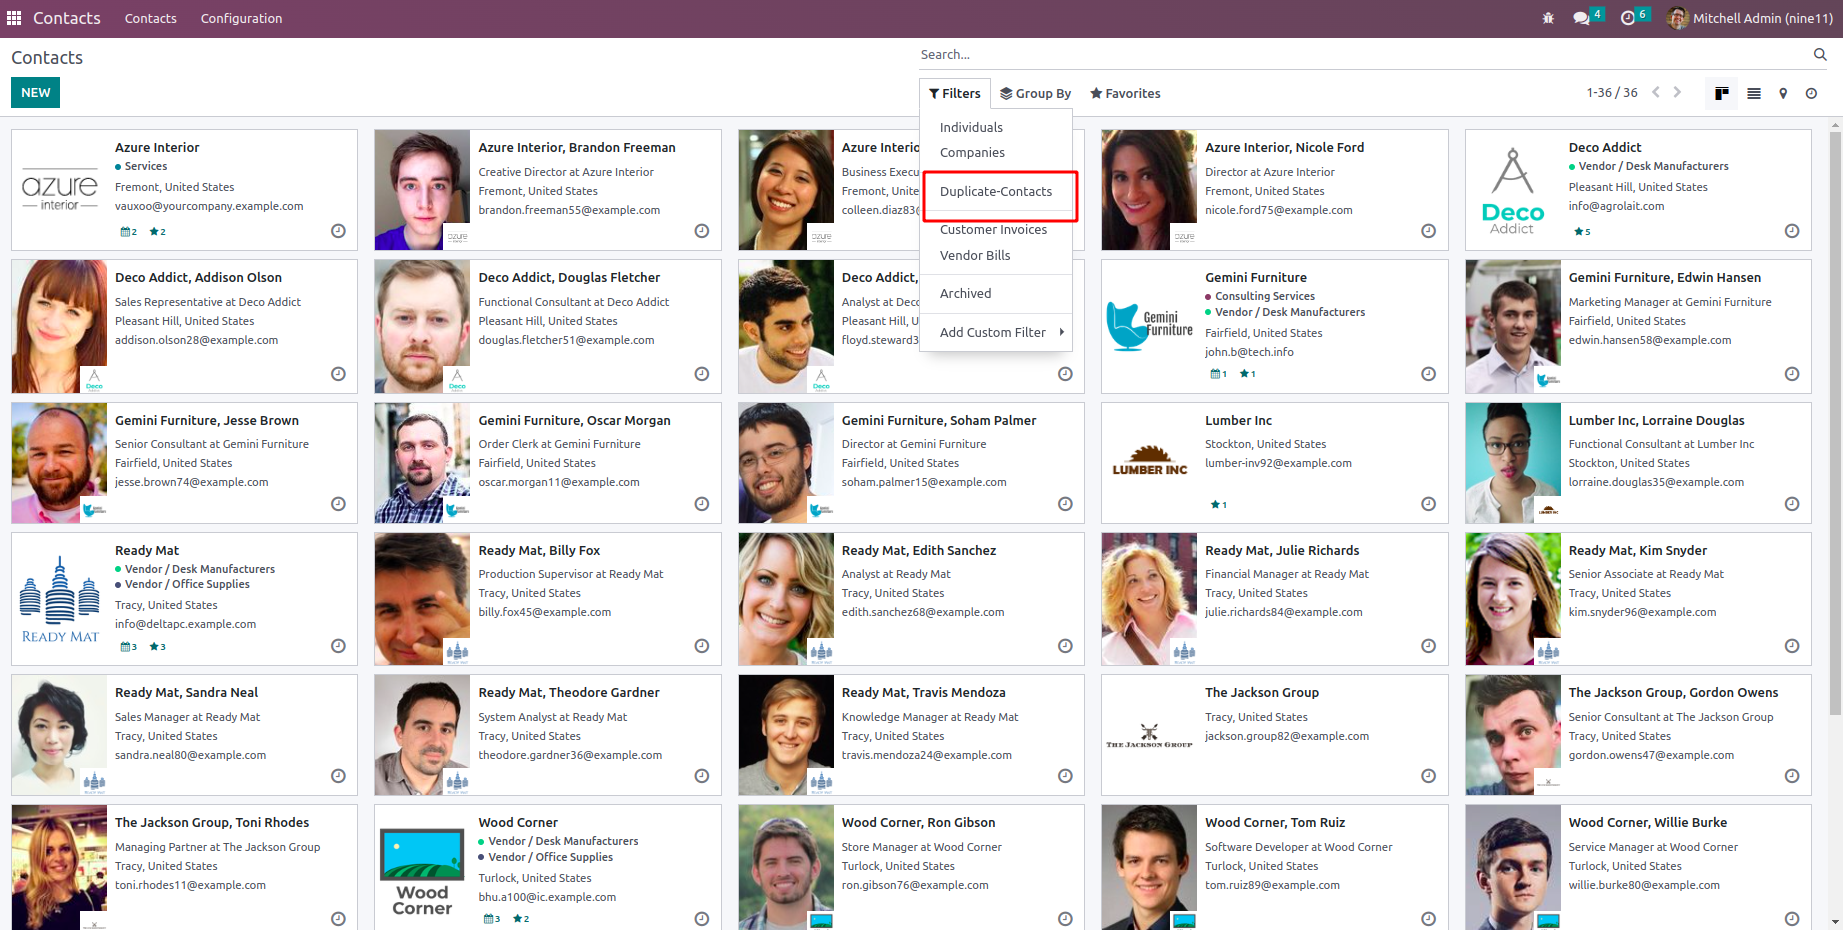Apply the Archived filter
Screen dimensions: 1843x930
[x=996, y=293]
